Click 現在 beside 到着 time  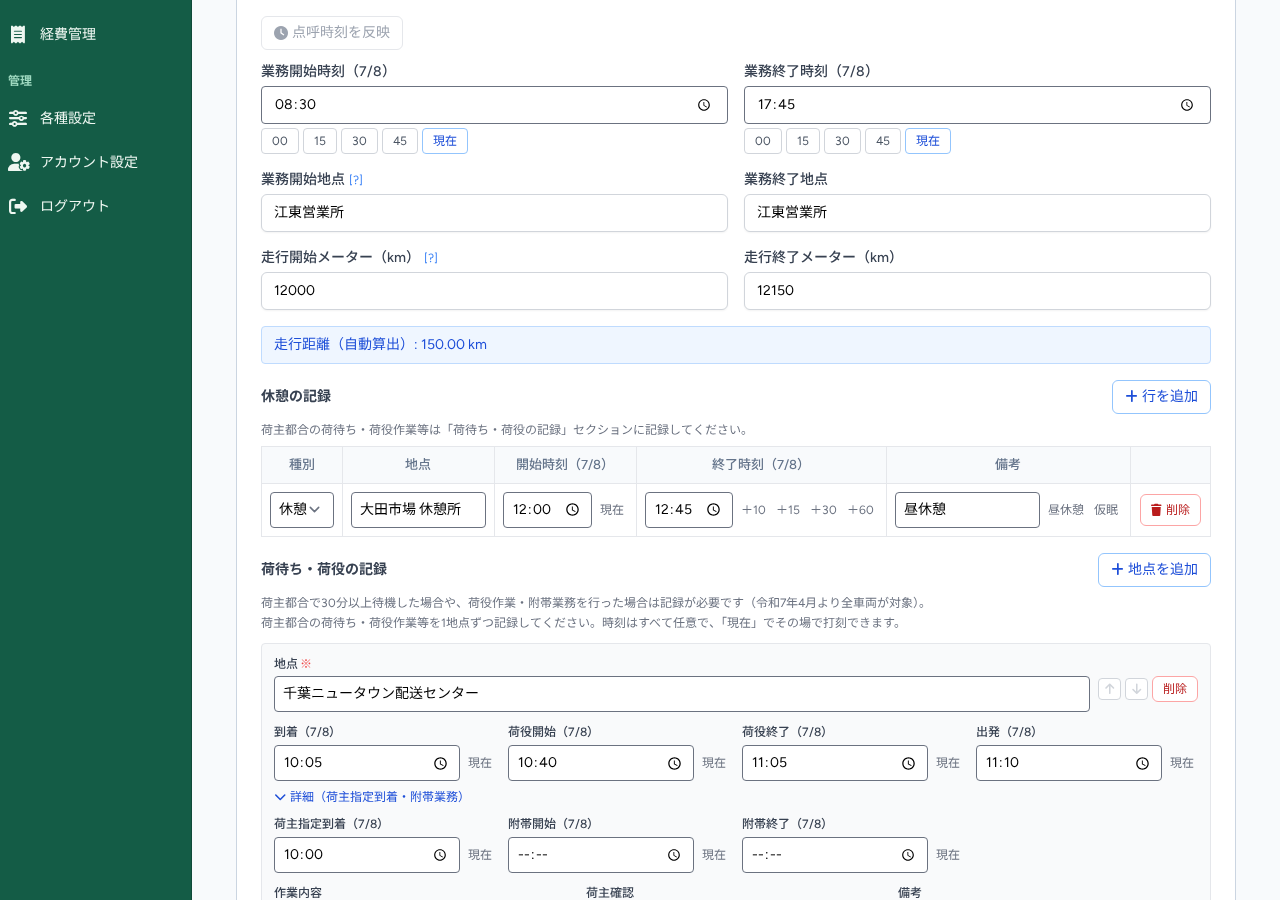coord(480,763)
